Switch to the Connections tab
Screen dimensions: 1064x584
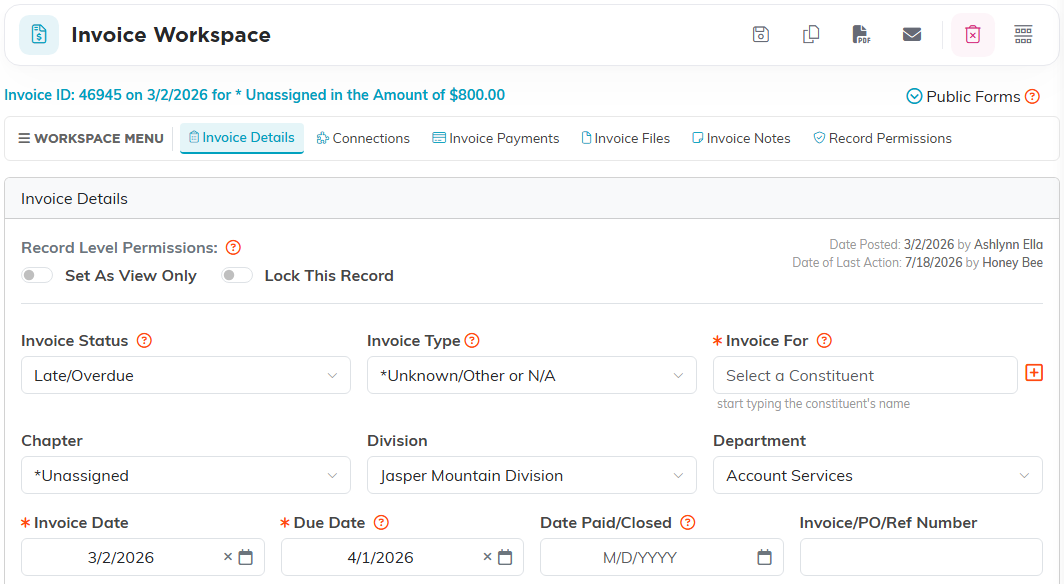(x=363, y=138)
